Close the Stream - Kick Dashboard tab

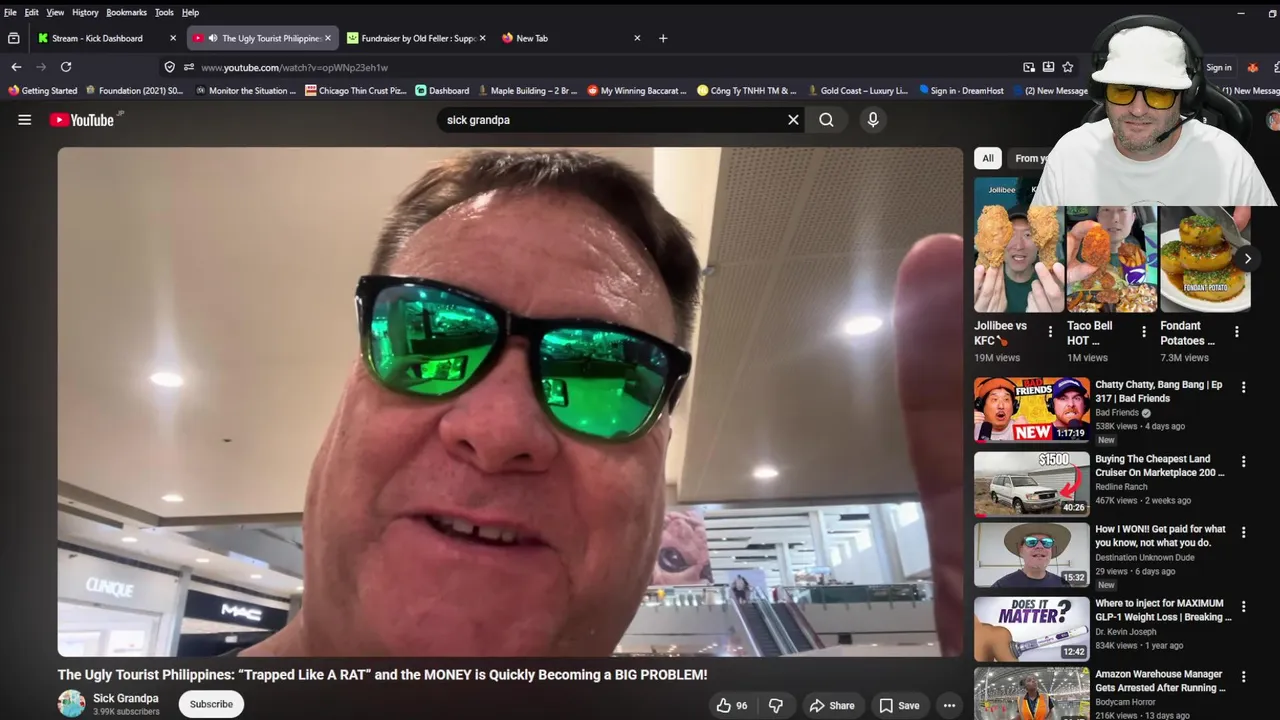tap(173, 38)
